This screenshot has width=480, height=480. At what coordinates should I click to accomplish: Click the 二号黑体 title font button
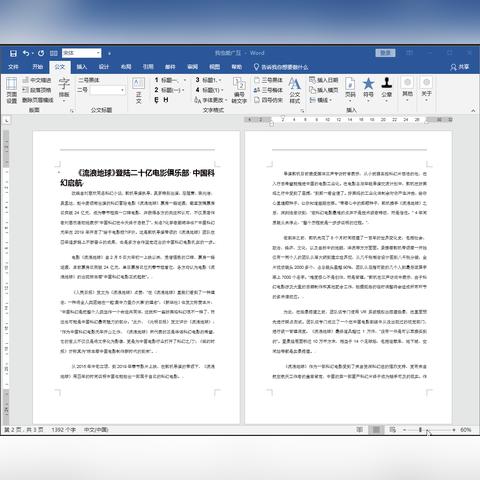(x=89, y=80)
